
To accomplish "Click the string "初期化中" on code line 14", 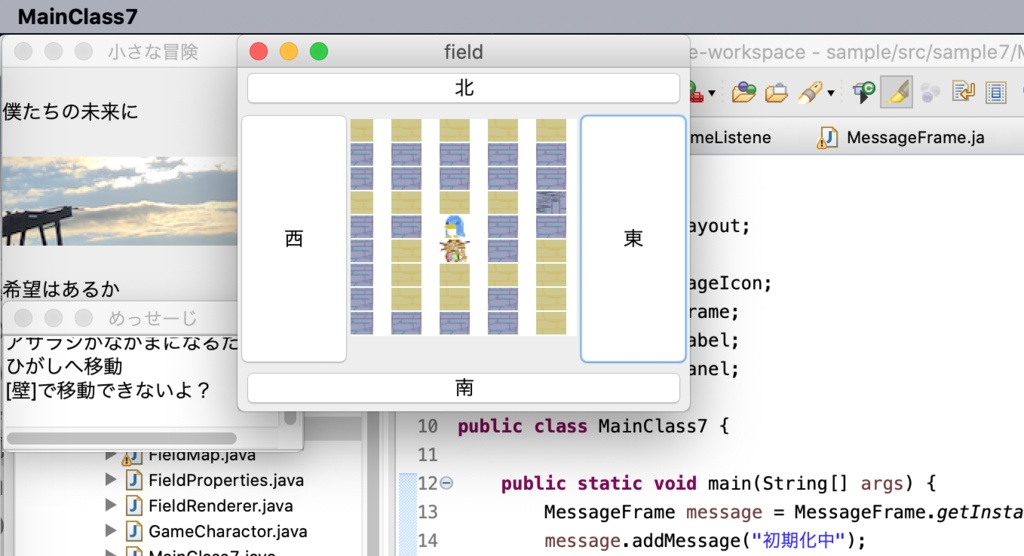I will (x=799, y=540).
